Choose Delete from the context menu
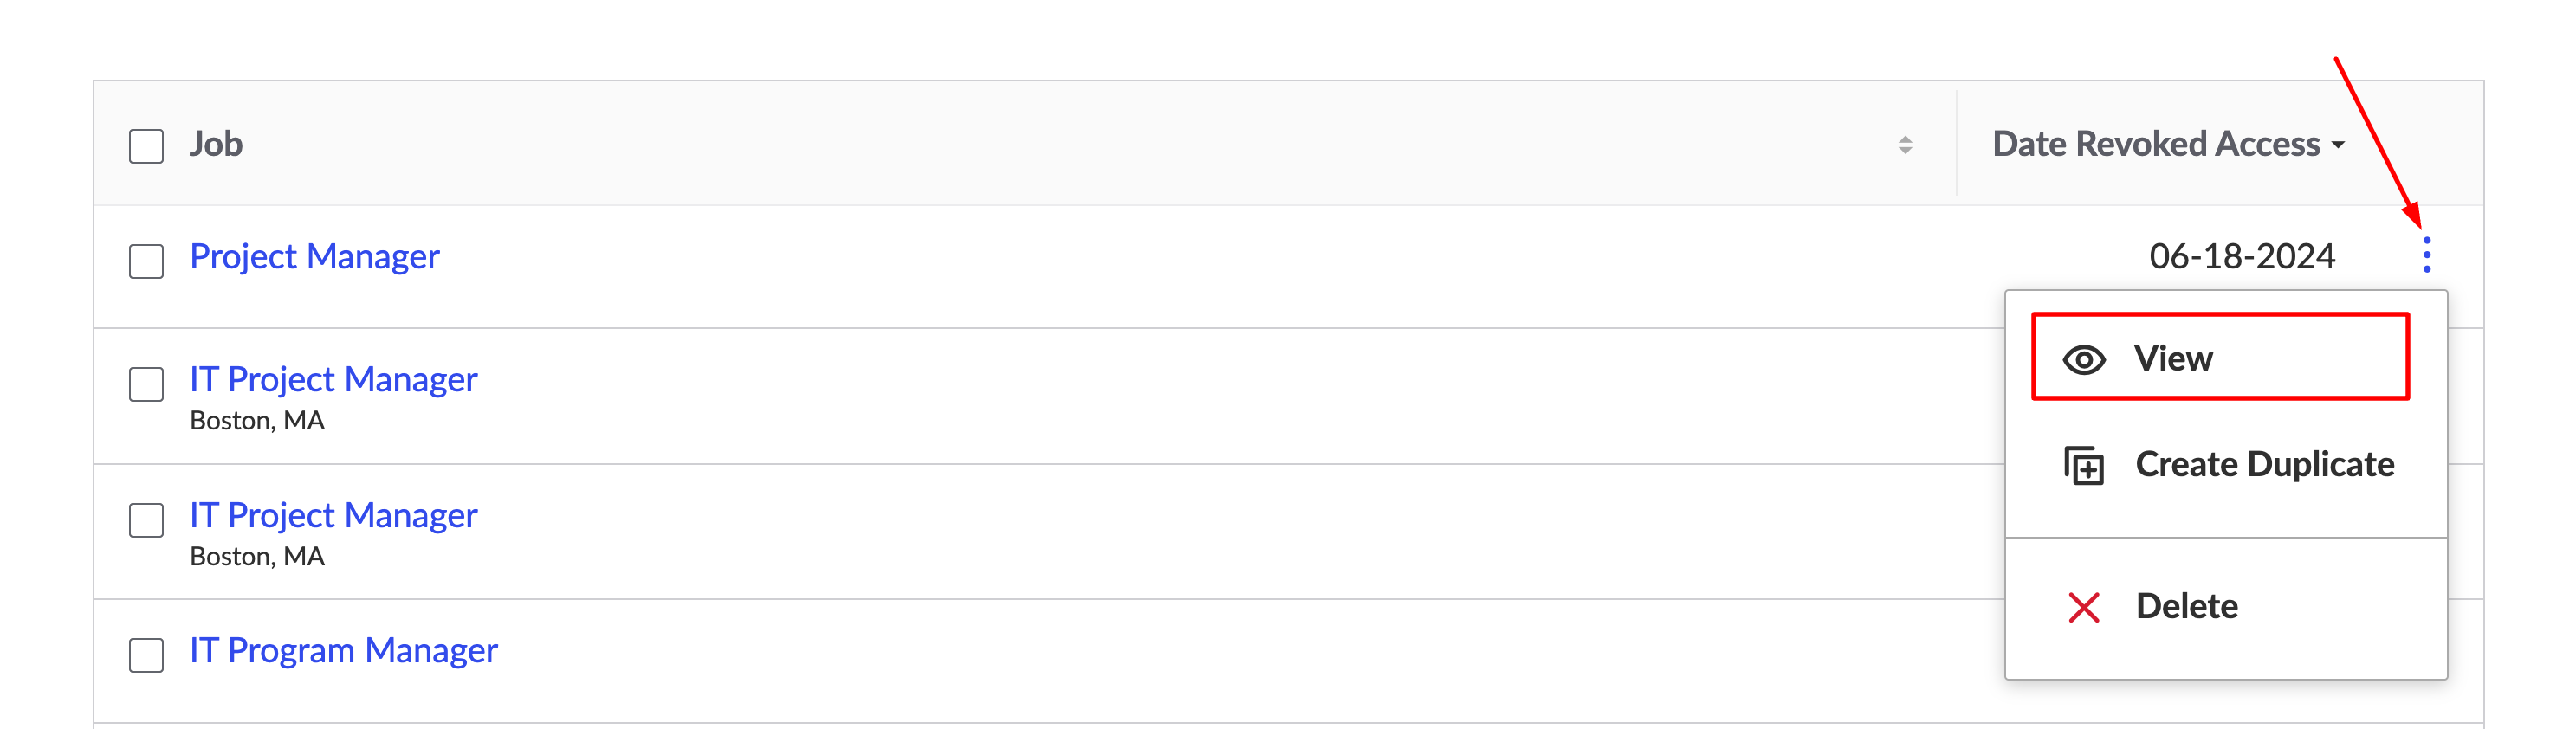2576x729 pixels. pos(2226,607)
